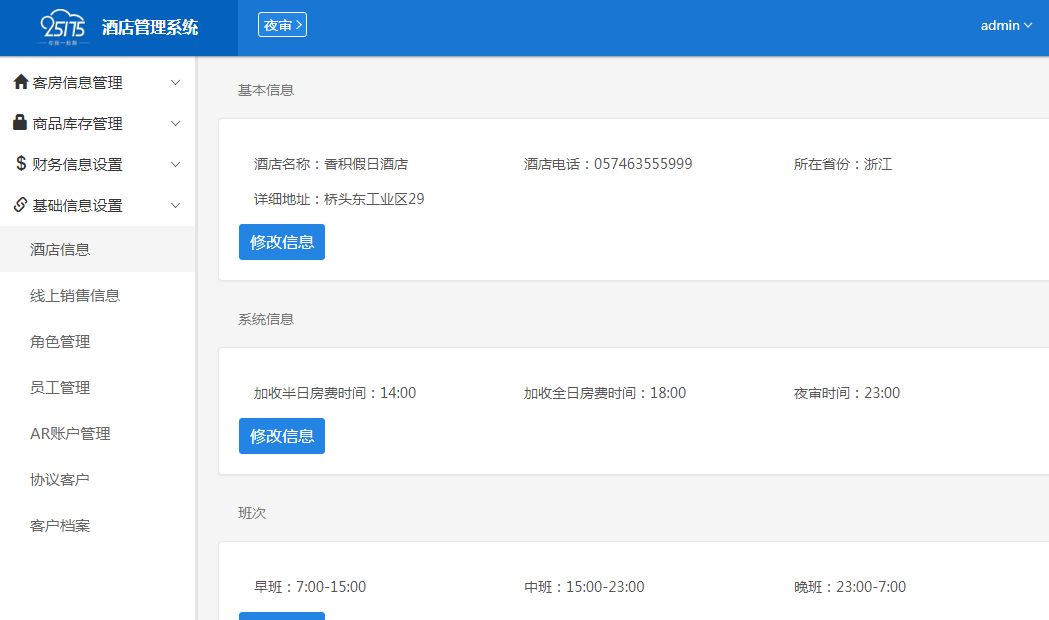Click the 商品库存管理 menu label

point(78,124)
